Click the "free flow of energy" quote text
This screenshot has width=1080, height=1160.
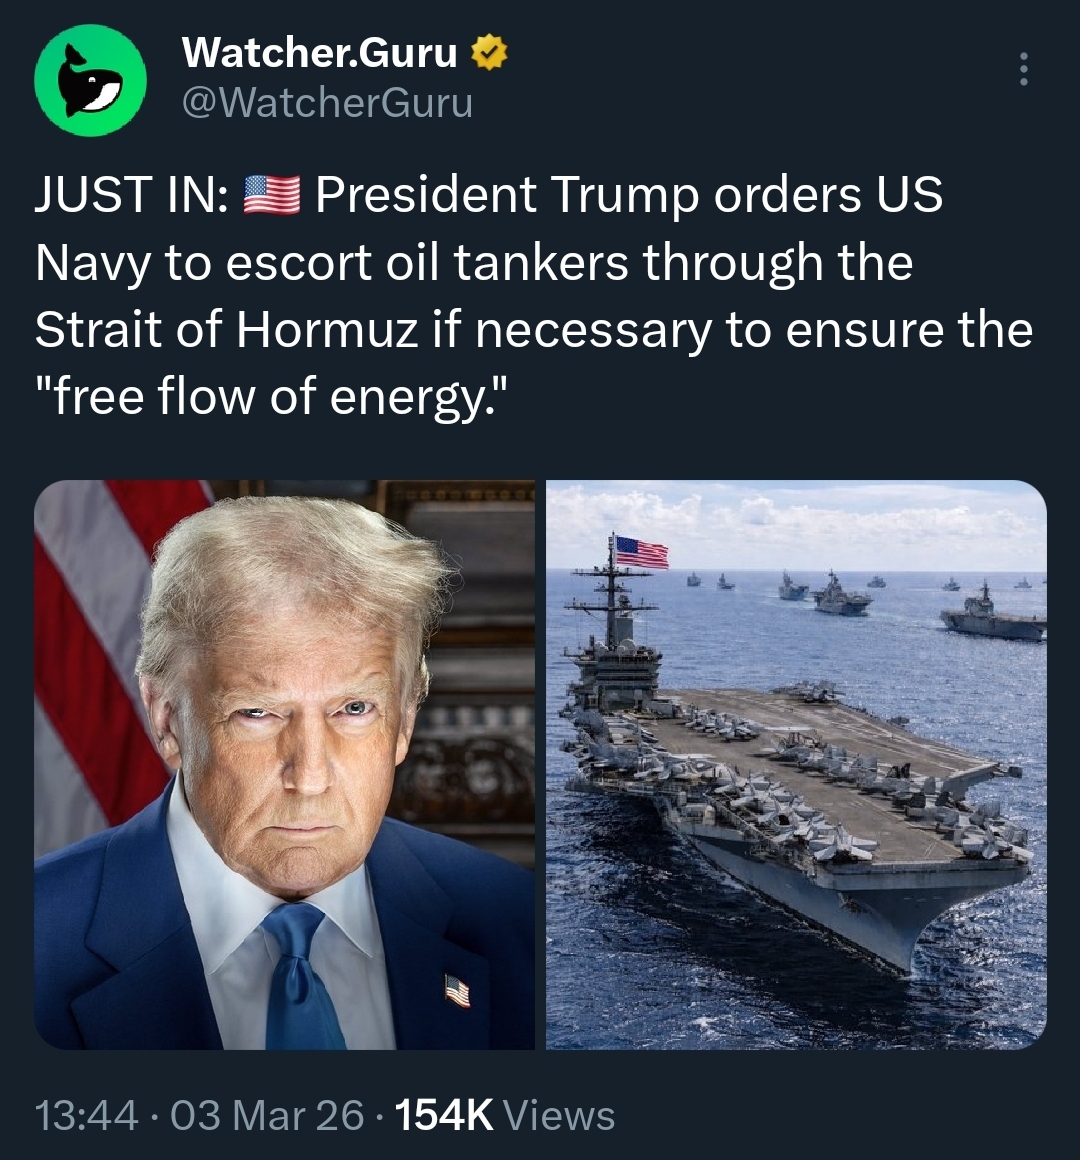272,398
